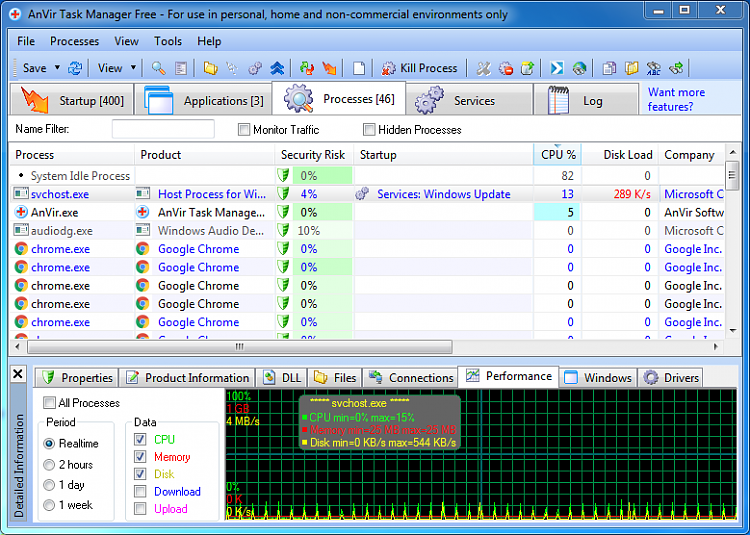Select the 2 hours period option
750x535 pixels.
49,465
